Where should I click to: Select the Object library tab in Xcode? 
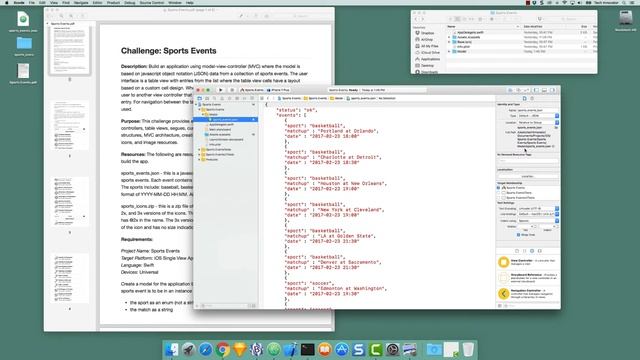tap(532, 251)
